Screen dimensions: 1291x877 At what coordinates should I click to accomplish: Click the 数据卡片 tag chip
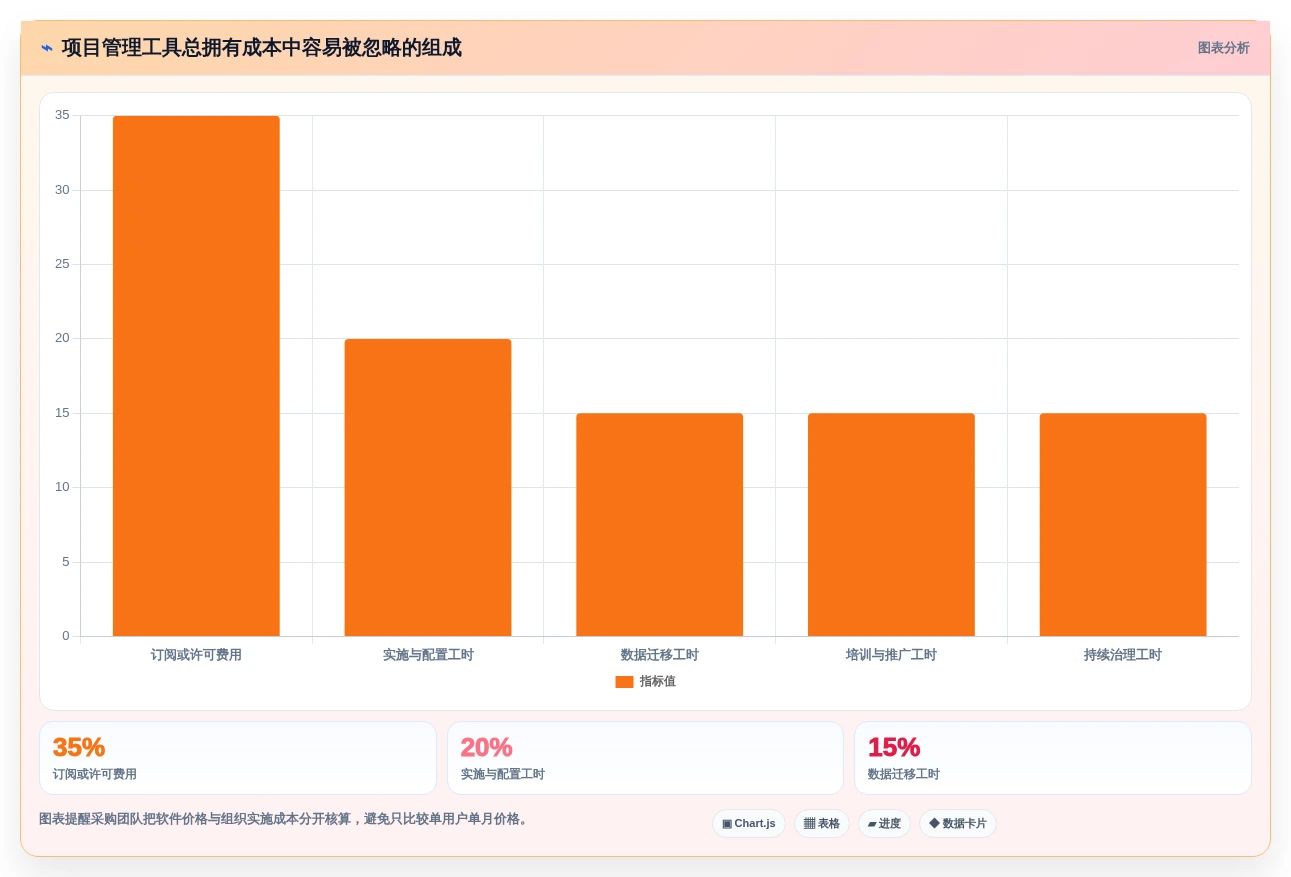pos(958,824)
